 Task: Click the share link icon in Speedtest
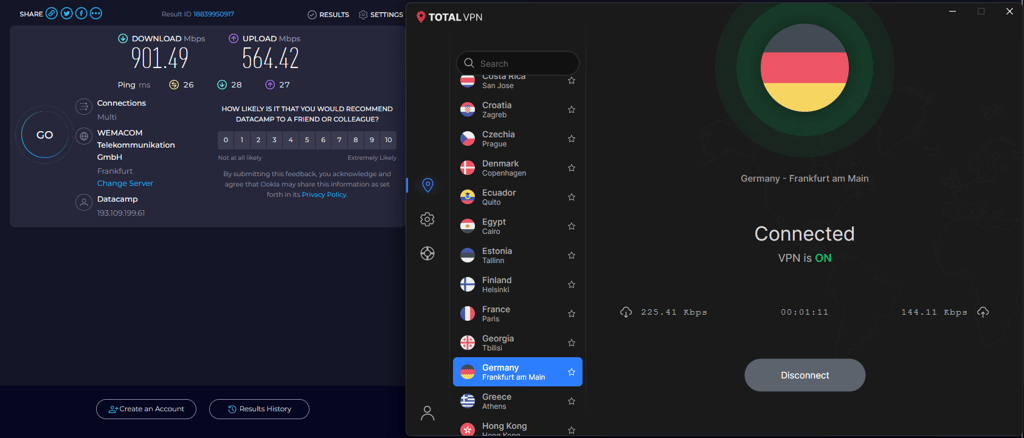[x=52, y=14]
